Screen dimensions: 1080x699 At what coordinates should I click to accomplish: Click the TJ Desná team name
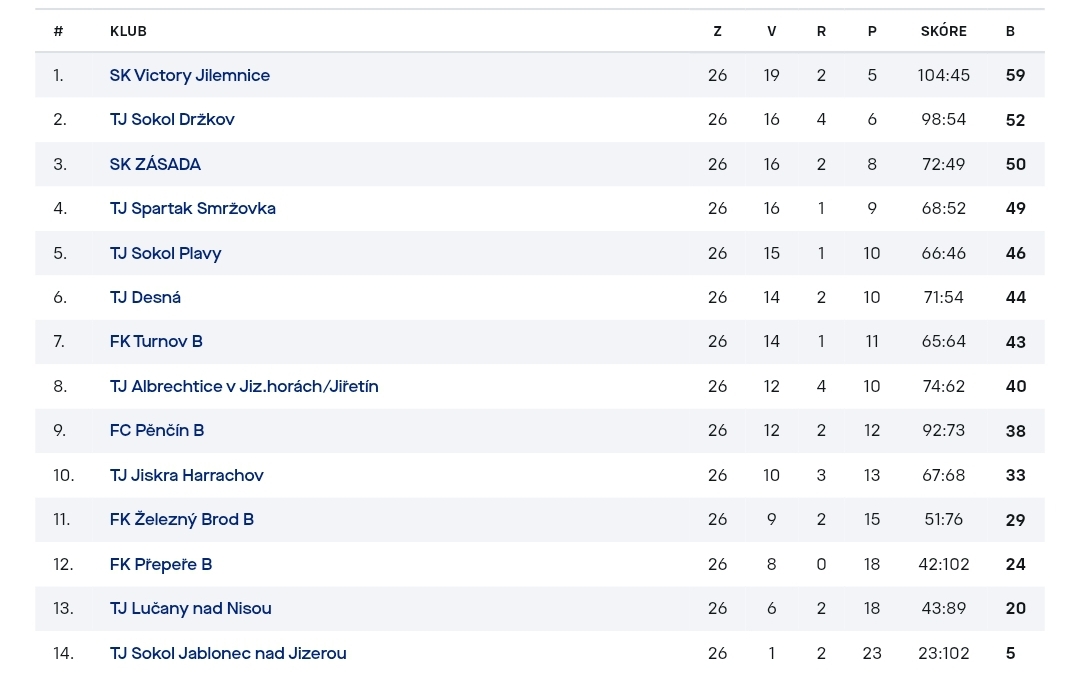coord(145,297)
